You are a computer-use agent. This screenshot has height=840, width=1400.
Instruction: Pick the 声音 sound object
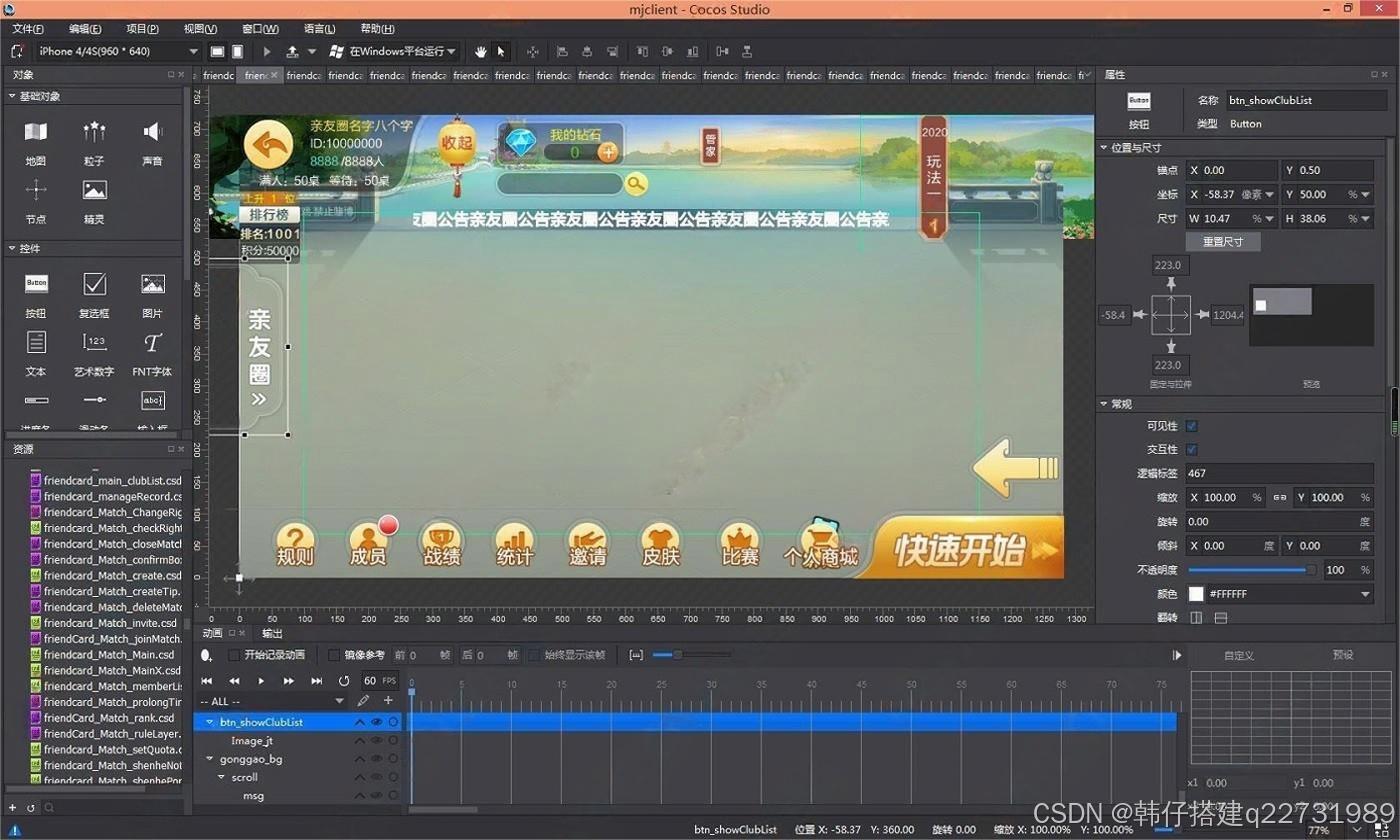tap(152, 142)
